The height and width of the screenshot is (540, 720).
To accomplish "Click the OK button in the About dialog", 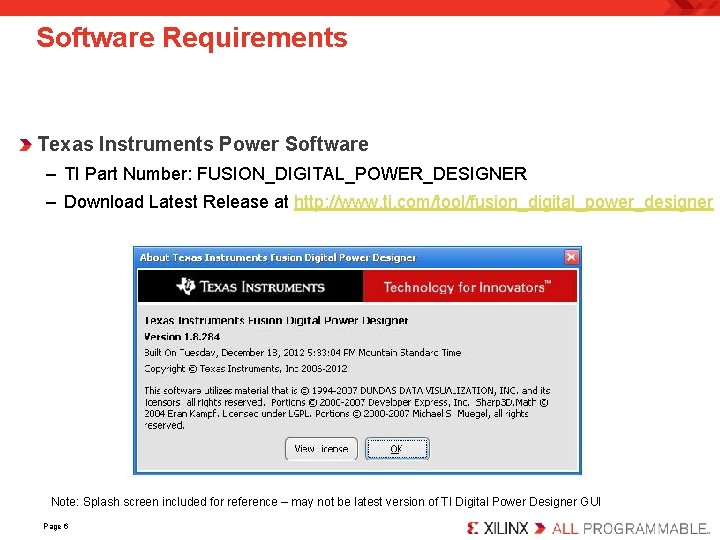I will (397, 449).
